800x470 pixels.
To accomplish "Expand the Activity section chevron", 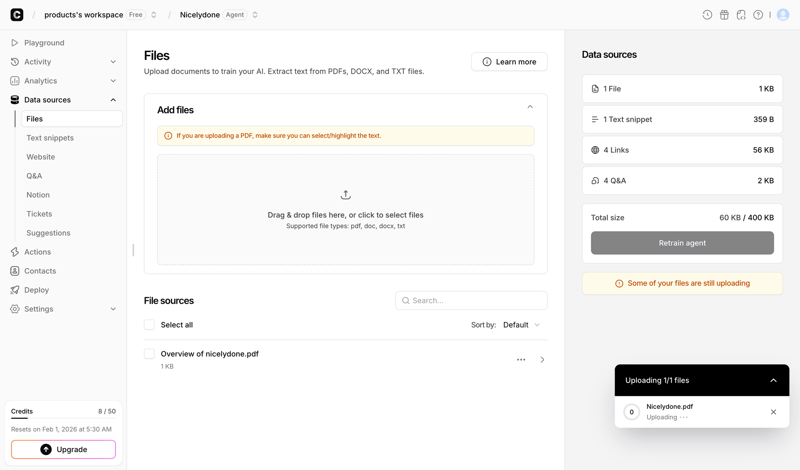I will point(113,62).
